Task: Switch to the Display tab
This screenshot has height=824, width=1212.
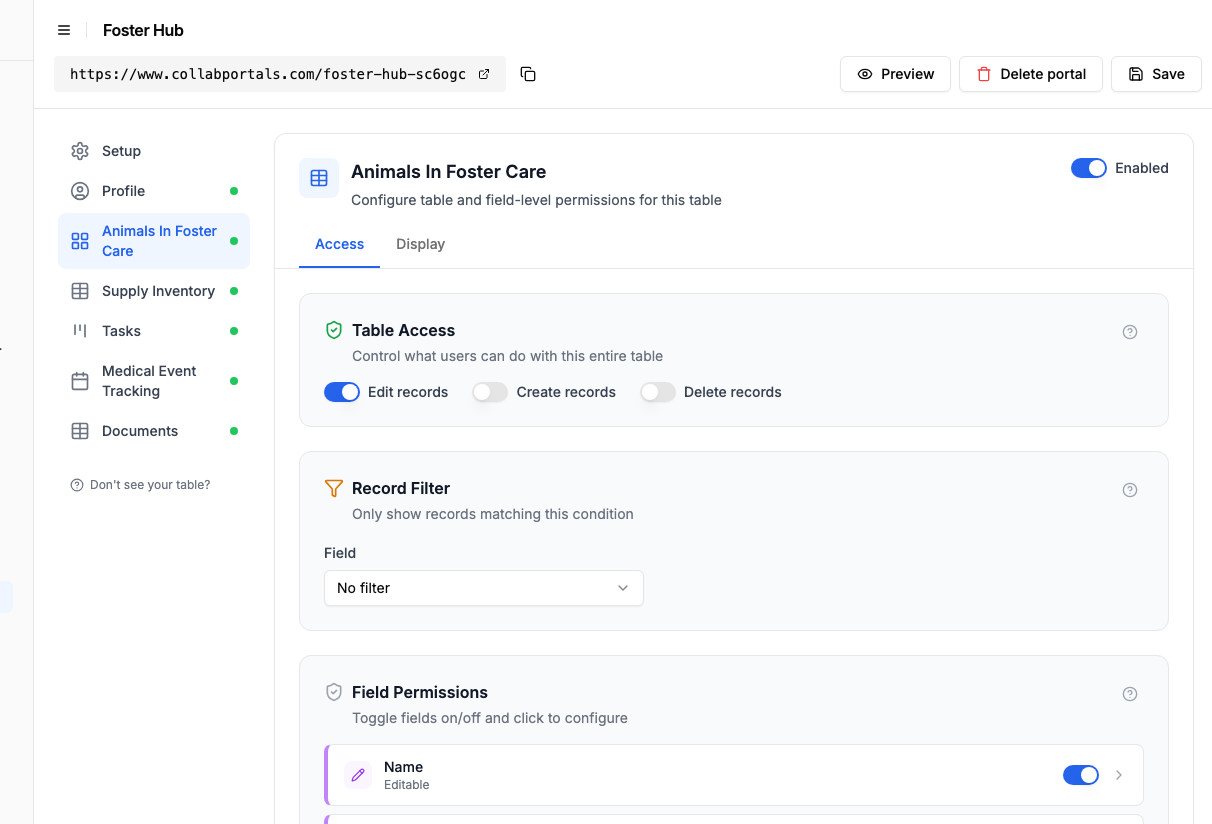Action: tap(420, 244)
